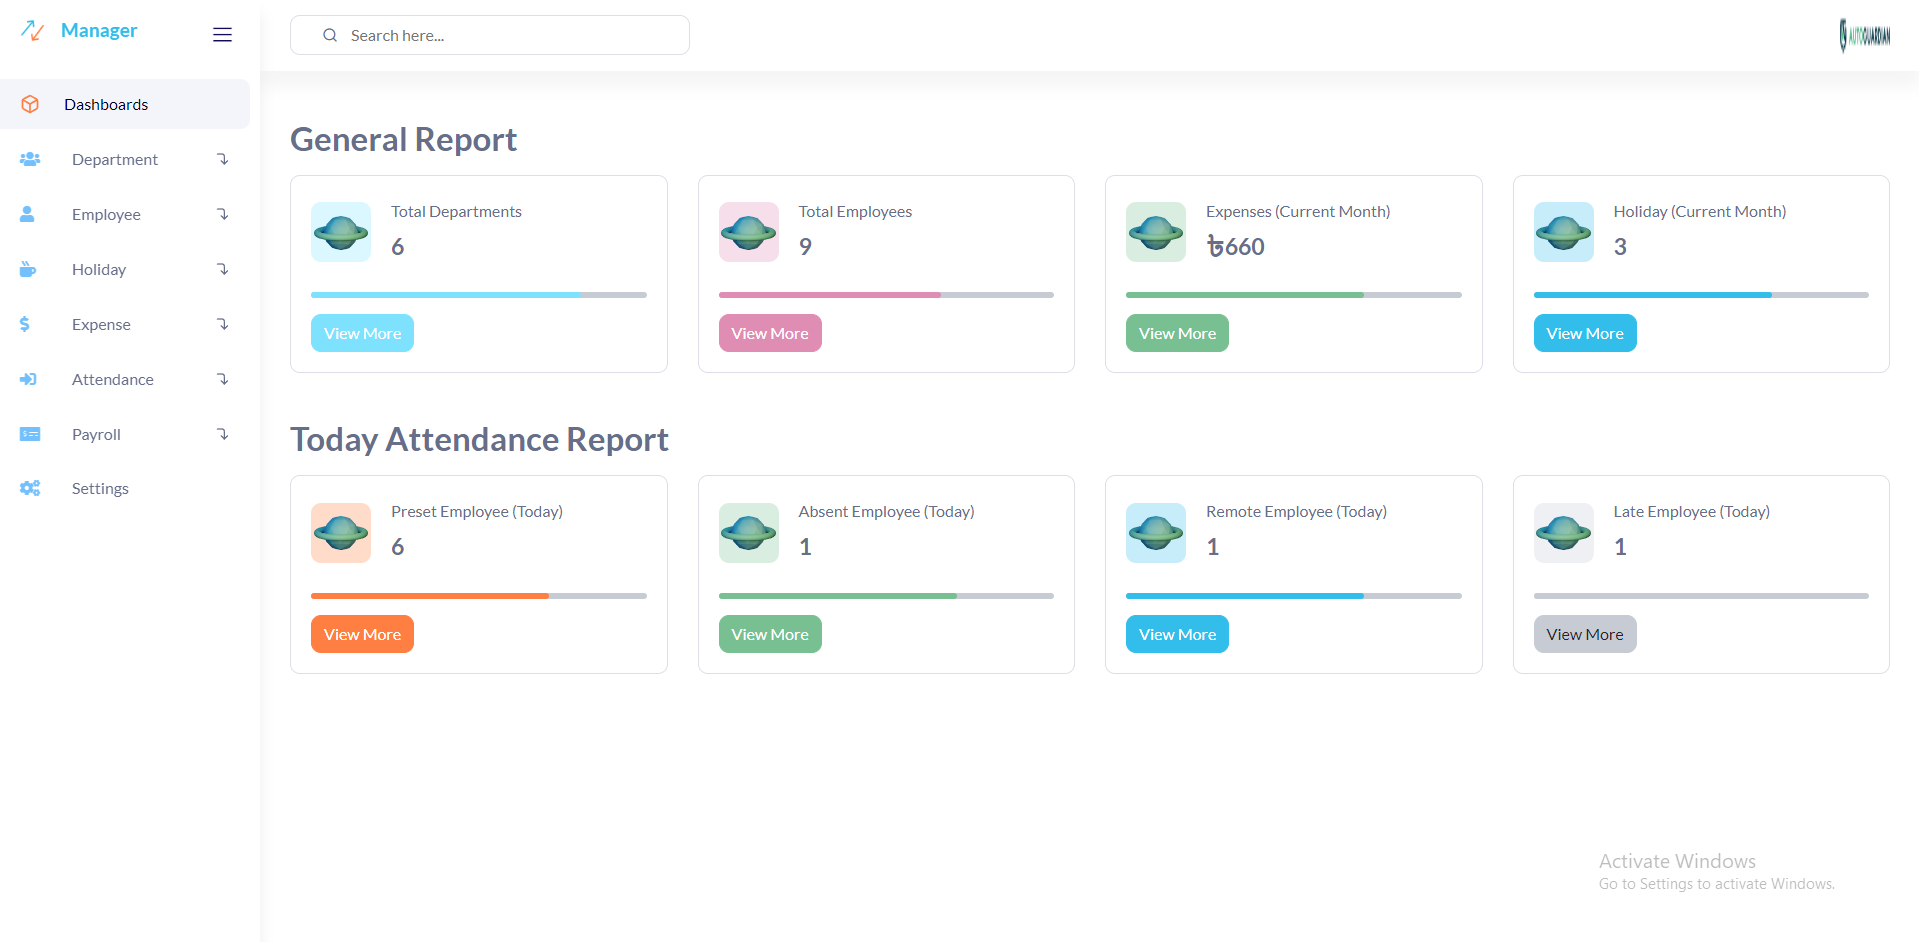Viewport: 1919px width, 942px height.
Task: Click View More under Total Departments
Action: (362, 333)
